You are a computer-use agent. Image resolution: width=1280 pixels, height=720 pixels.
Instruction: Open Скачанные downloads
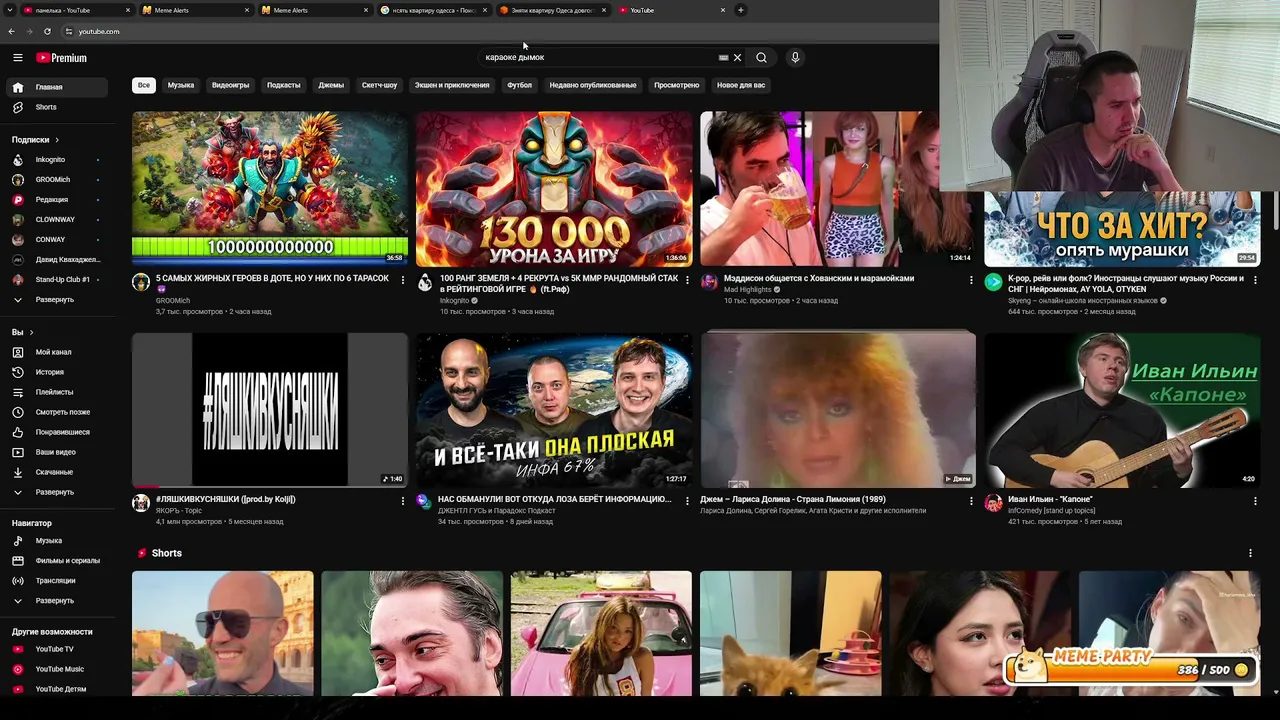pyautogui.click(x=55, y=472)
